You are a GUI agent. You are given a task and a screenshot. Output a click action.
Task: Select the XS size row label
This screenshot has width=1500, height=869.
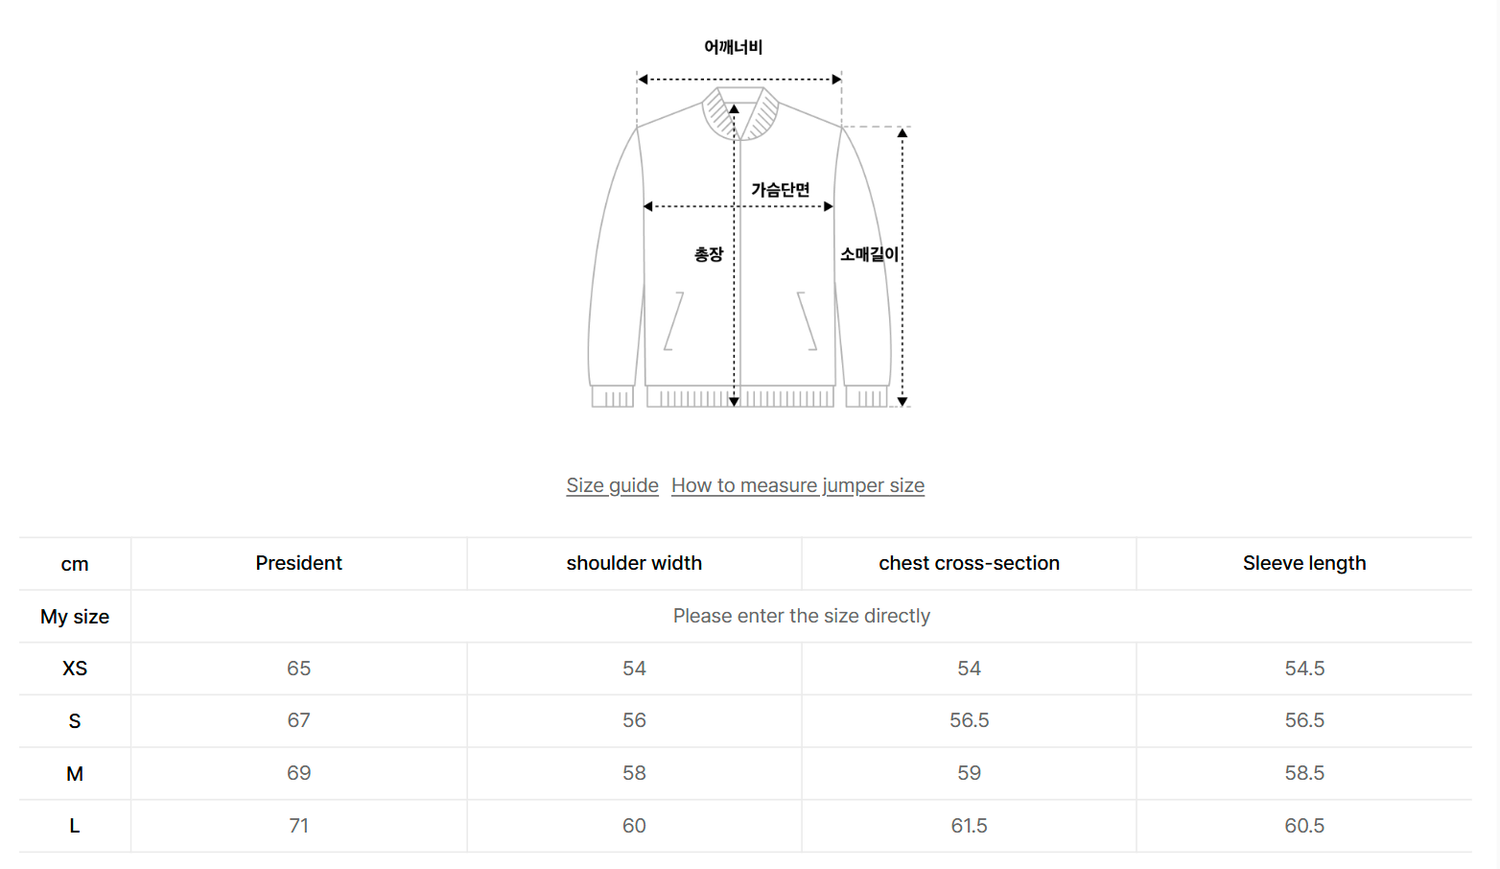coord(75,668)
